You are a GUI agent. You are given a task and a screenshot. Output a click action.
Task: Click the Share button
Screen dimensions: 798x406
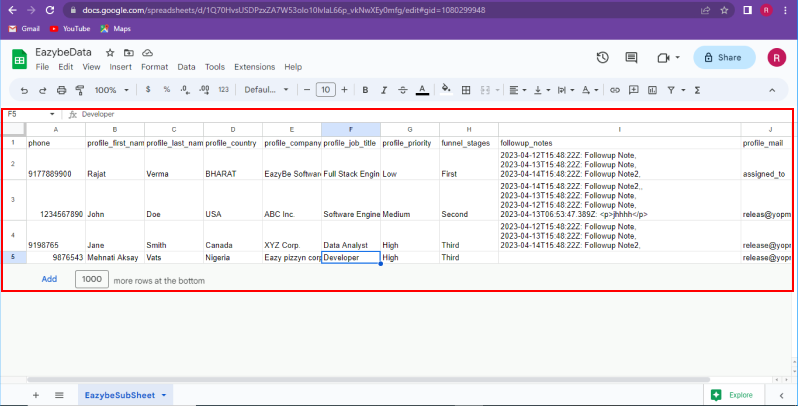pyautogui.click(x=724, y=57)
